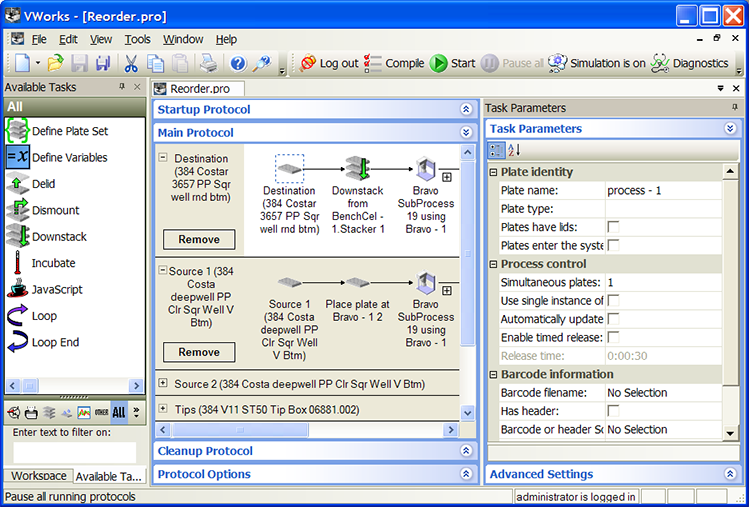Choose the Downstack task icon
This screenshot has height=507, width=749.
coord(17,237)
